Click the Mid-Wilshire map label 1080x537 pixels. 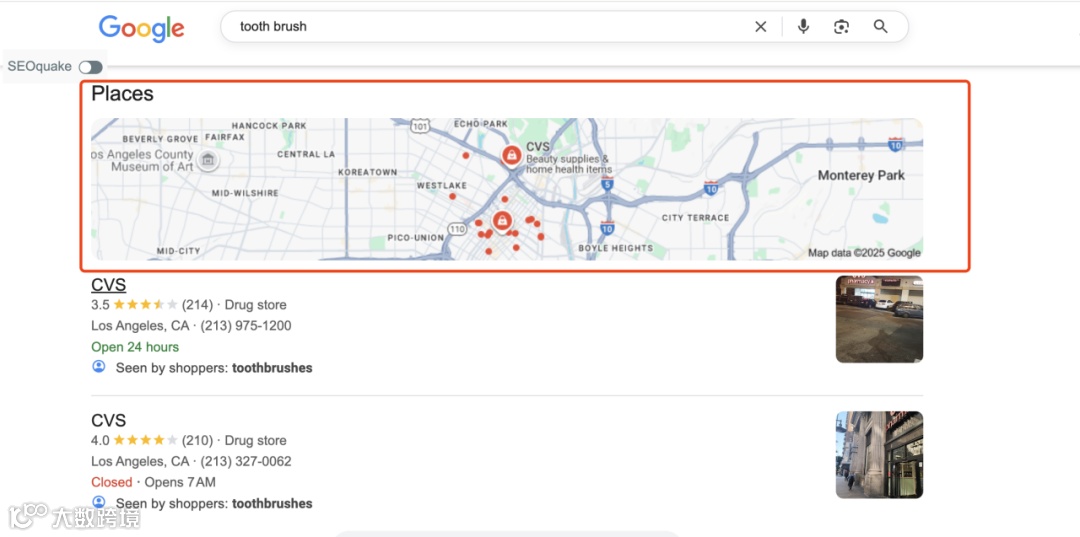[245, 193]
